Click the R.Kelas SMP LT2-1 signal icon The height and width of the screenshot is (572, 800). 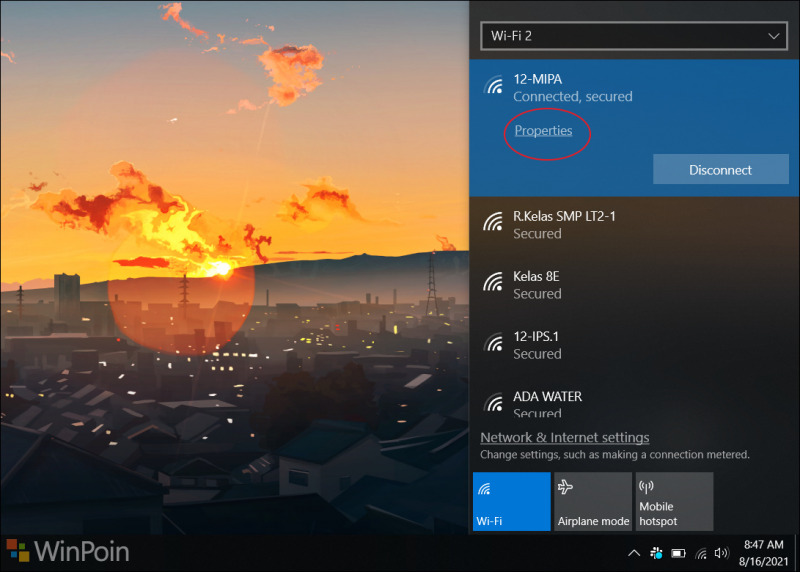pyautogui.click(x=493, y=222)
